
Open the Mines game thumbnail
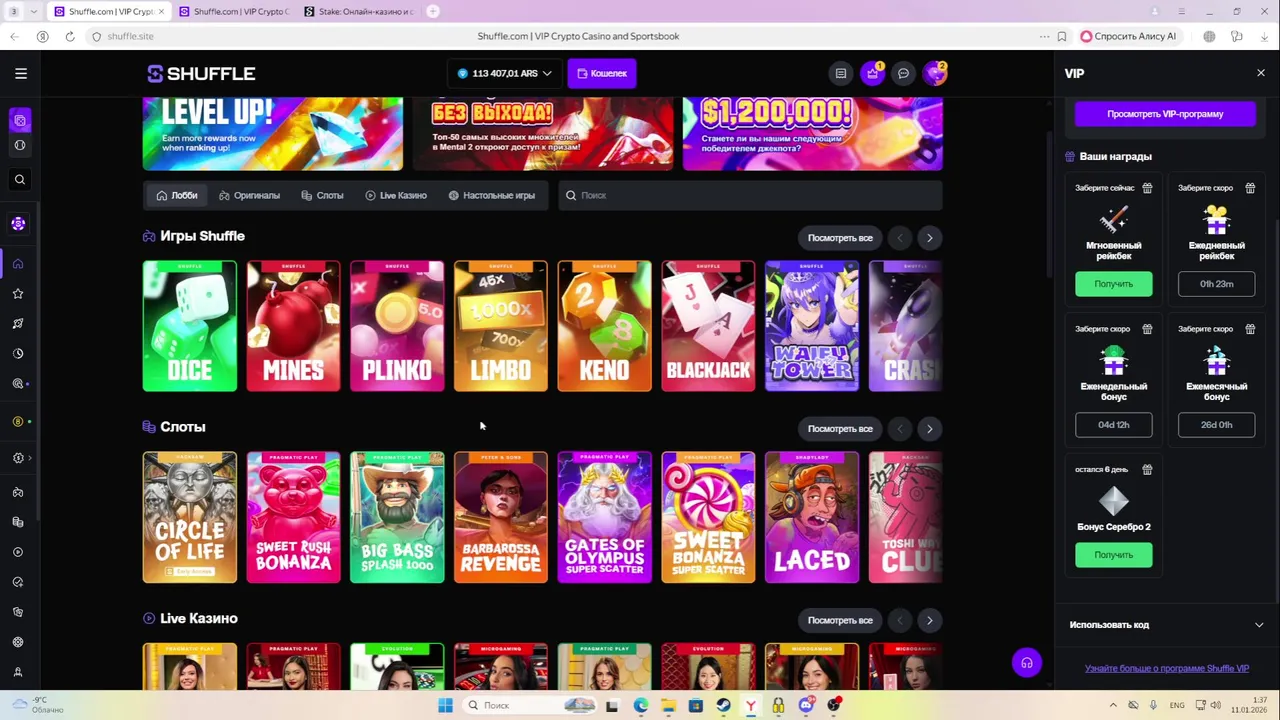coord(293,326)
